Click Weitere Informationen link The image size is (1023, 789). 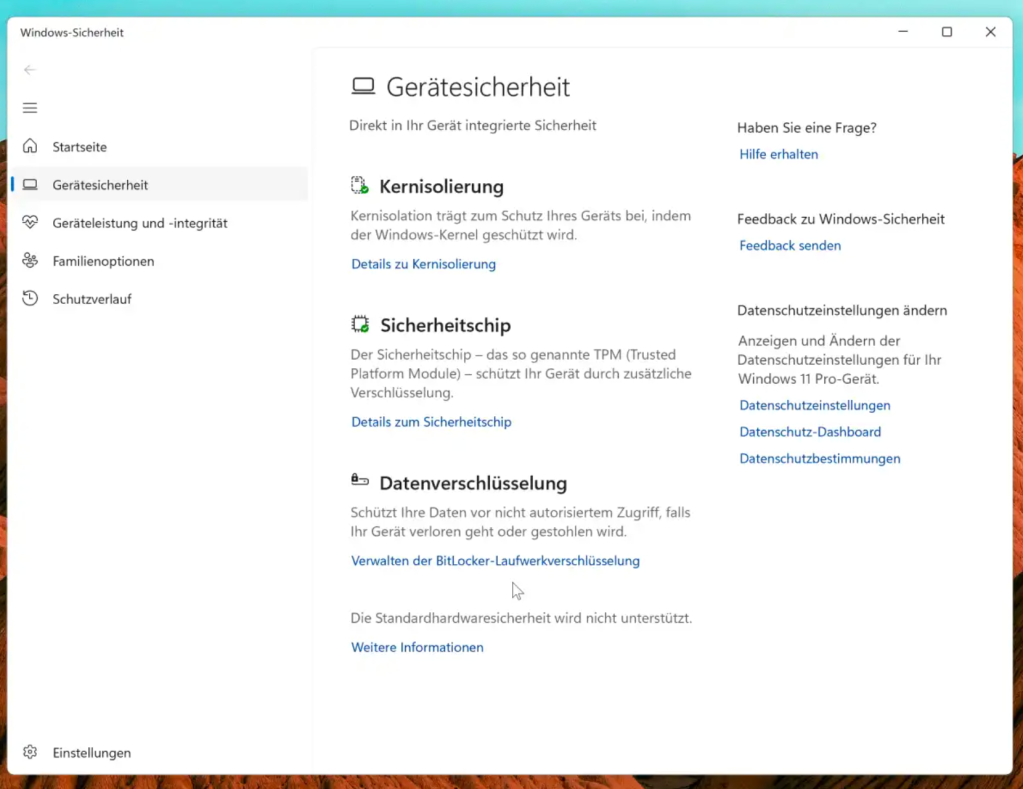coord(417,647)
